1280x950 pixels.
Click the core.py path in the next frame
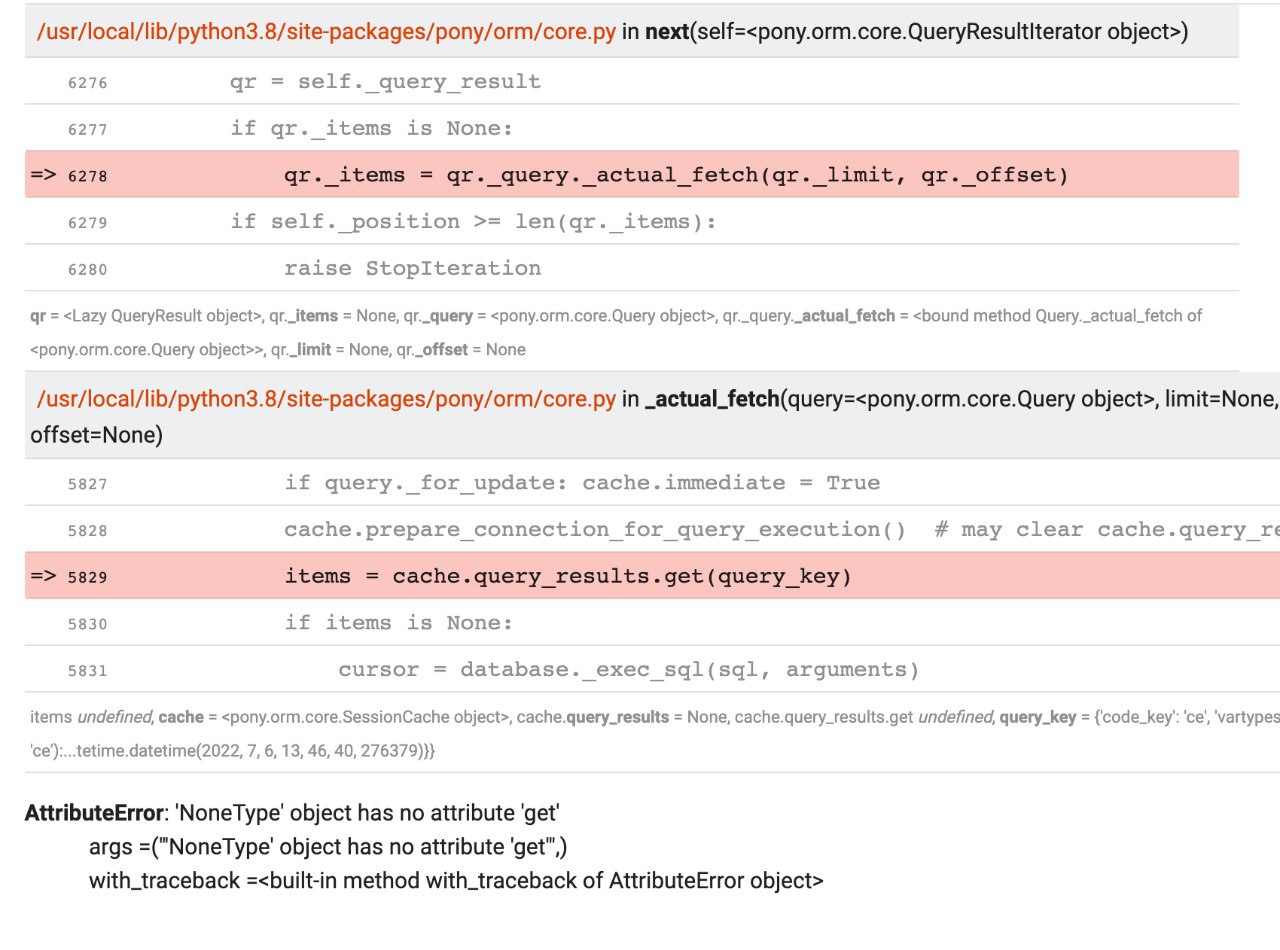click(326, 31)
